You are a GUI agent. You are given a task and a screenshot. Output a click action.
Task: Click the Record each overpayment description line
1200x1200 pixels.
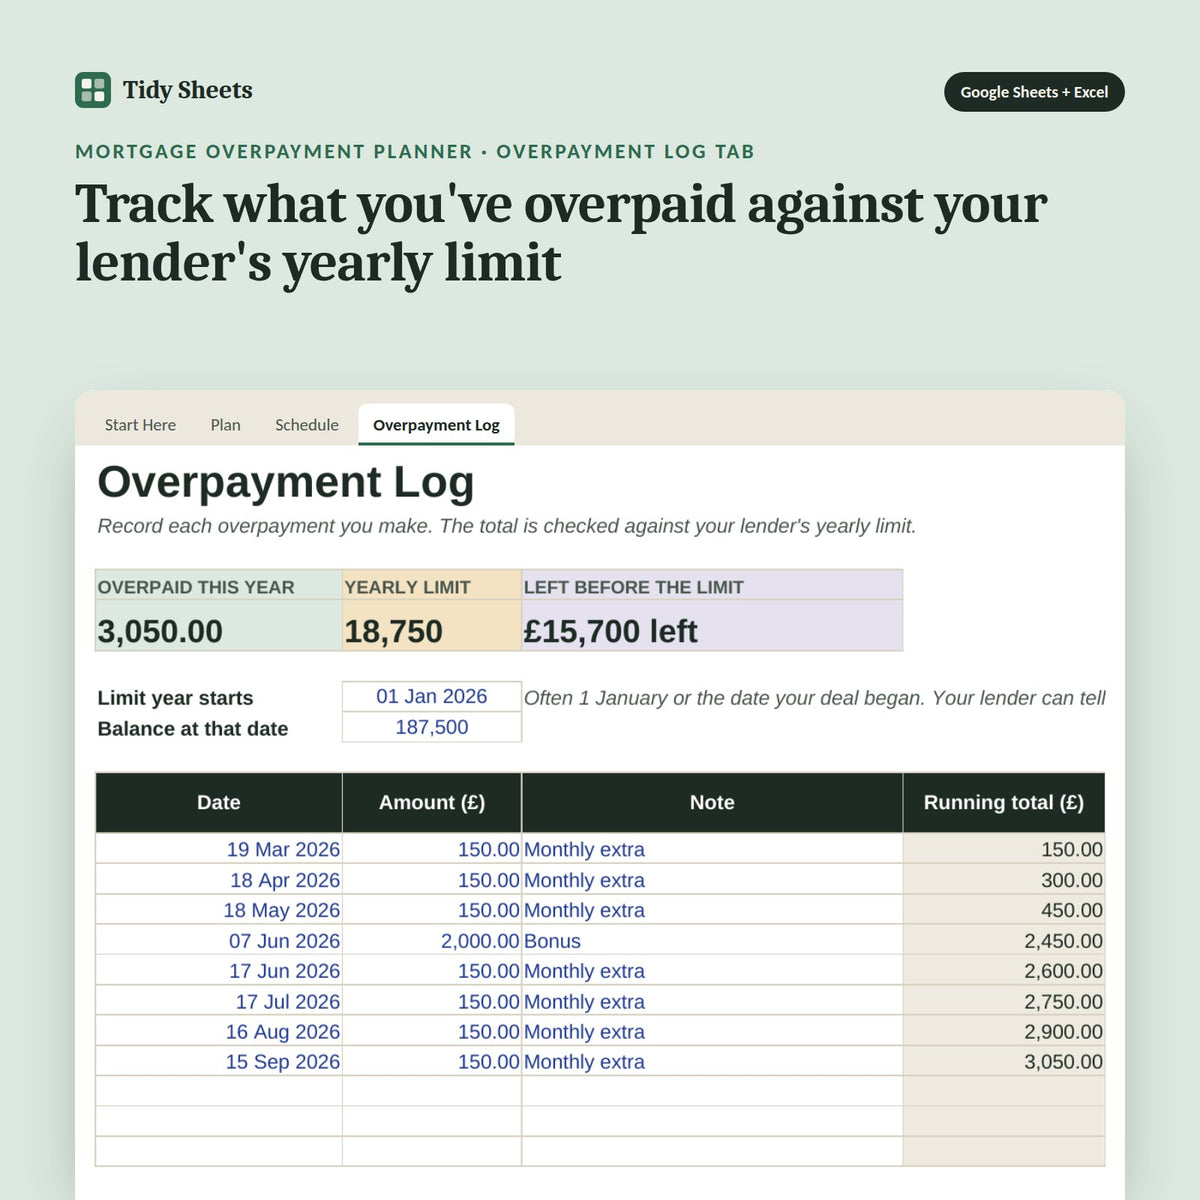click(x=507, y=526)
